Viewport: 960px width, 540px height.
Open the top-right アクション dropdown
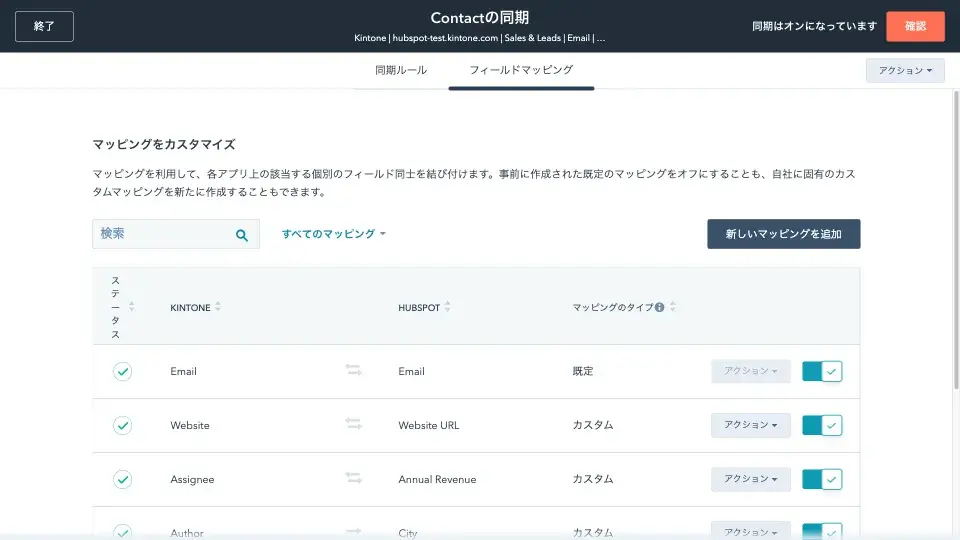pos(904,71)
